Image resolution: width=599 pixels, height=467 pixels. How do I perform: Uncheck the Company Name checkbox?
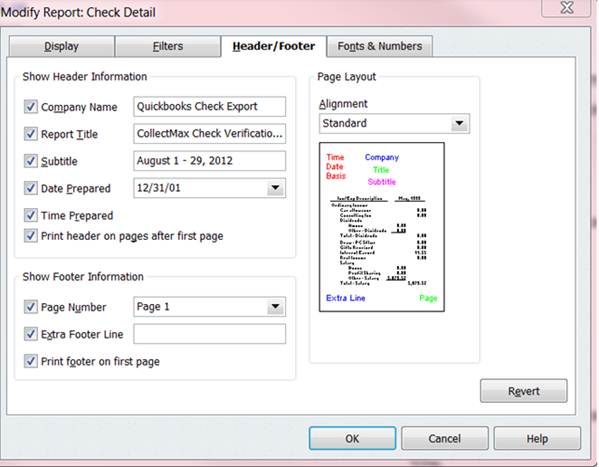click(x=31, y=107)
